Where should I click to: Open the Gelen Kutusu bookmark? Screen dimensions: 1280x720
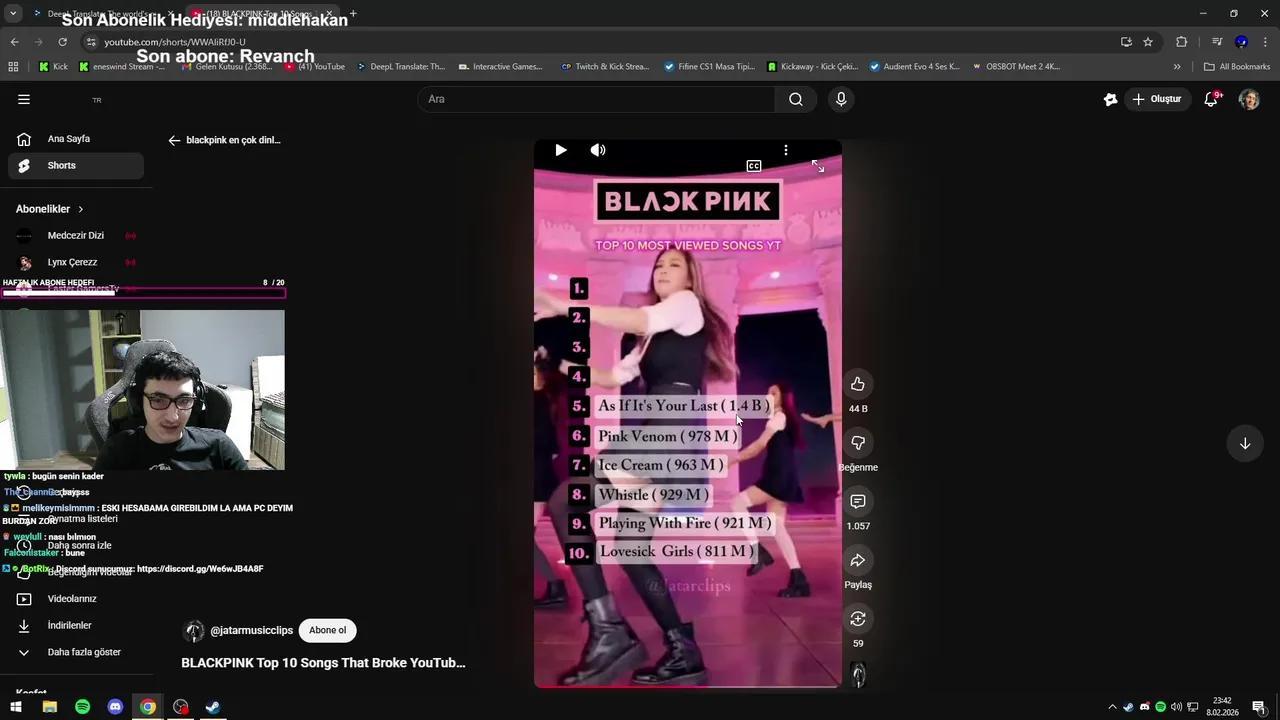[226, 67]
